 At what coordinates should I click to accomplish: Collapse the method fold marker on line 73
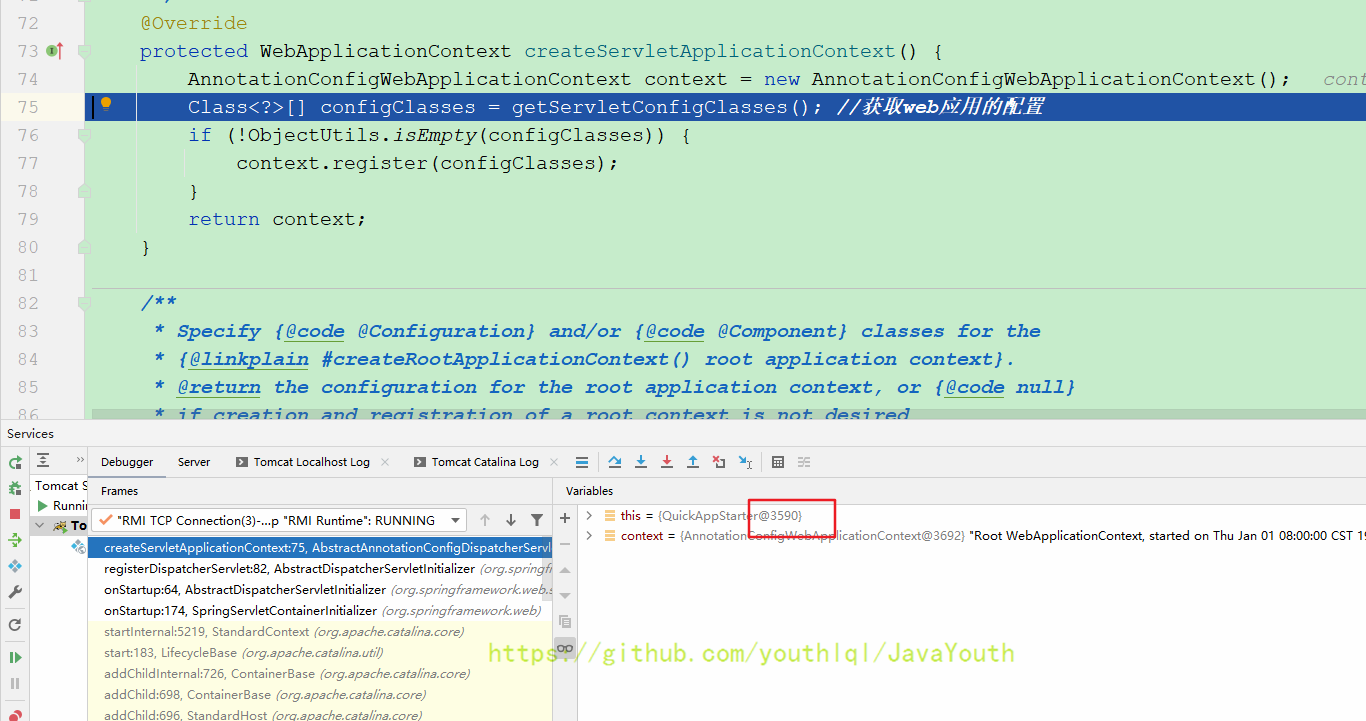84,51
